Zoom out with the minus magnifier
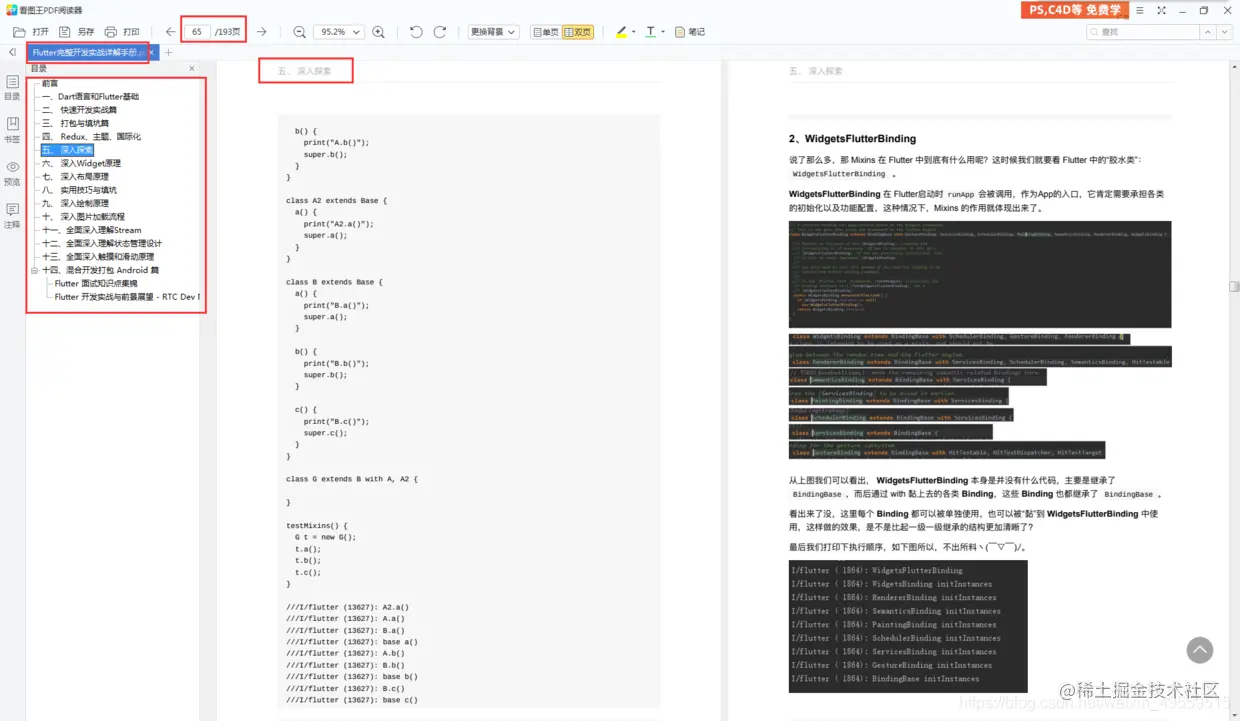This screenshot has height=721, width=1240. tap(300, 32)
